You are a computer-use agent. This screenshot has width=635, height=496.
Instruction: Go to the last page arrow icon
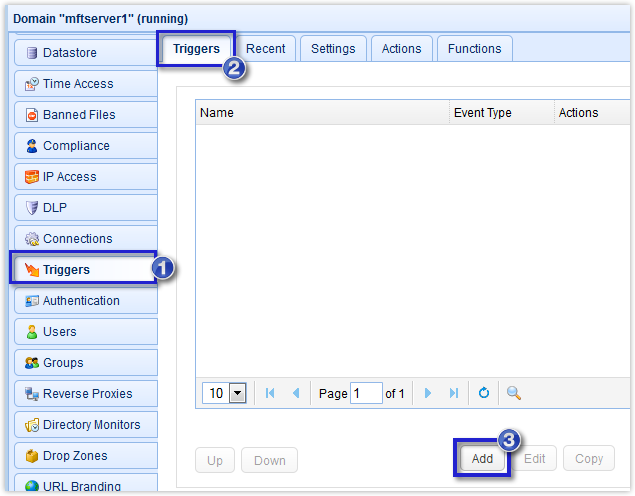454,393
